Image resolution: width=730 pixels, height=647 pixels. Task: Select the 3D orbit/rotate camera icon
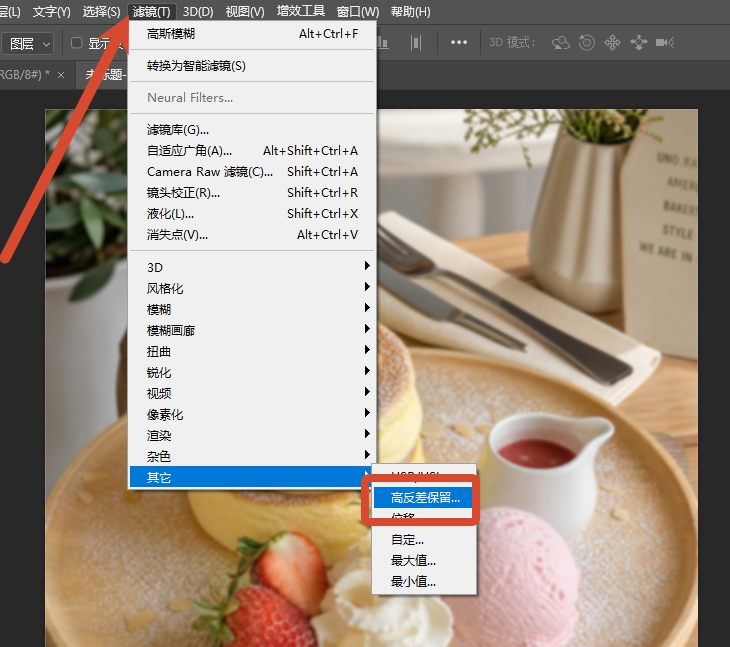(x=561, y=43)
